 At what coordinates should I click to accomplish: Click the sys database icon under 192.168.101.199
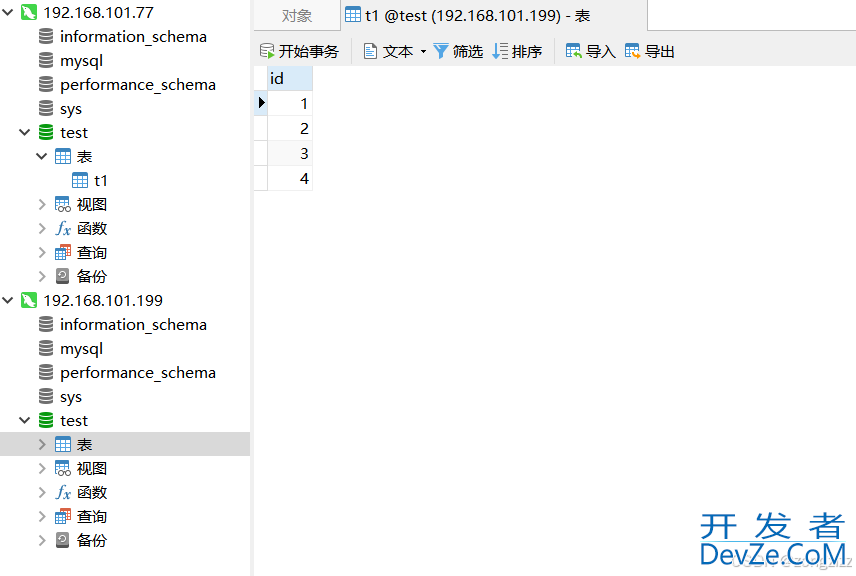tap(46, 397)
